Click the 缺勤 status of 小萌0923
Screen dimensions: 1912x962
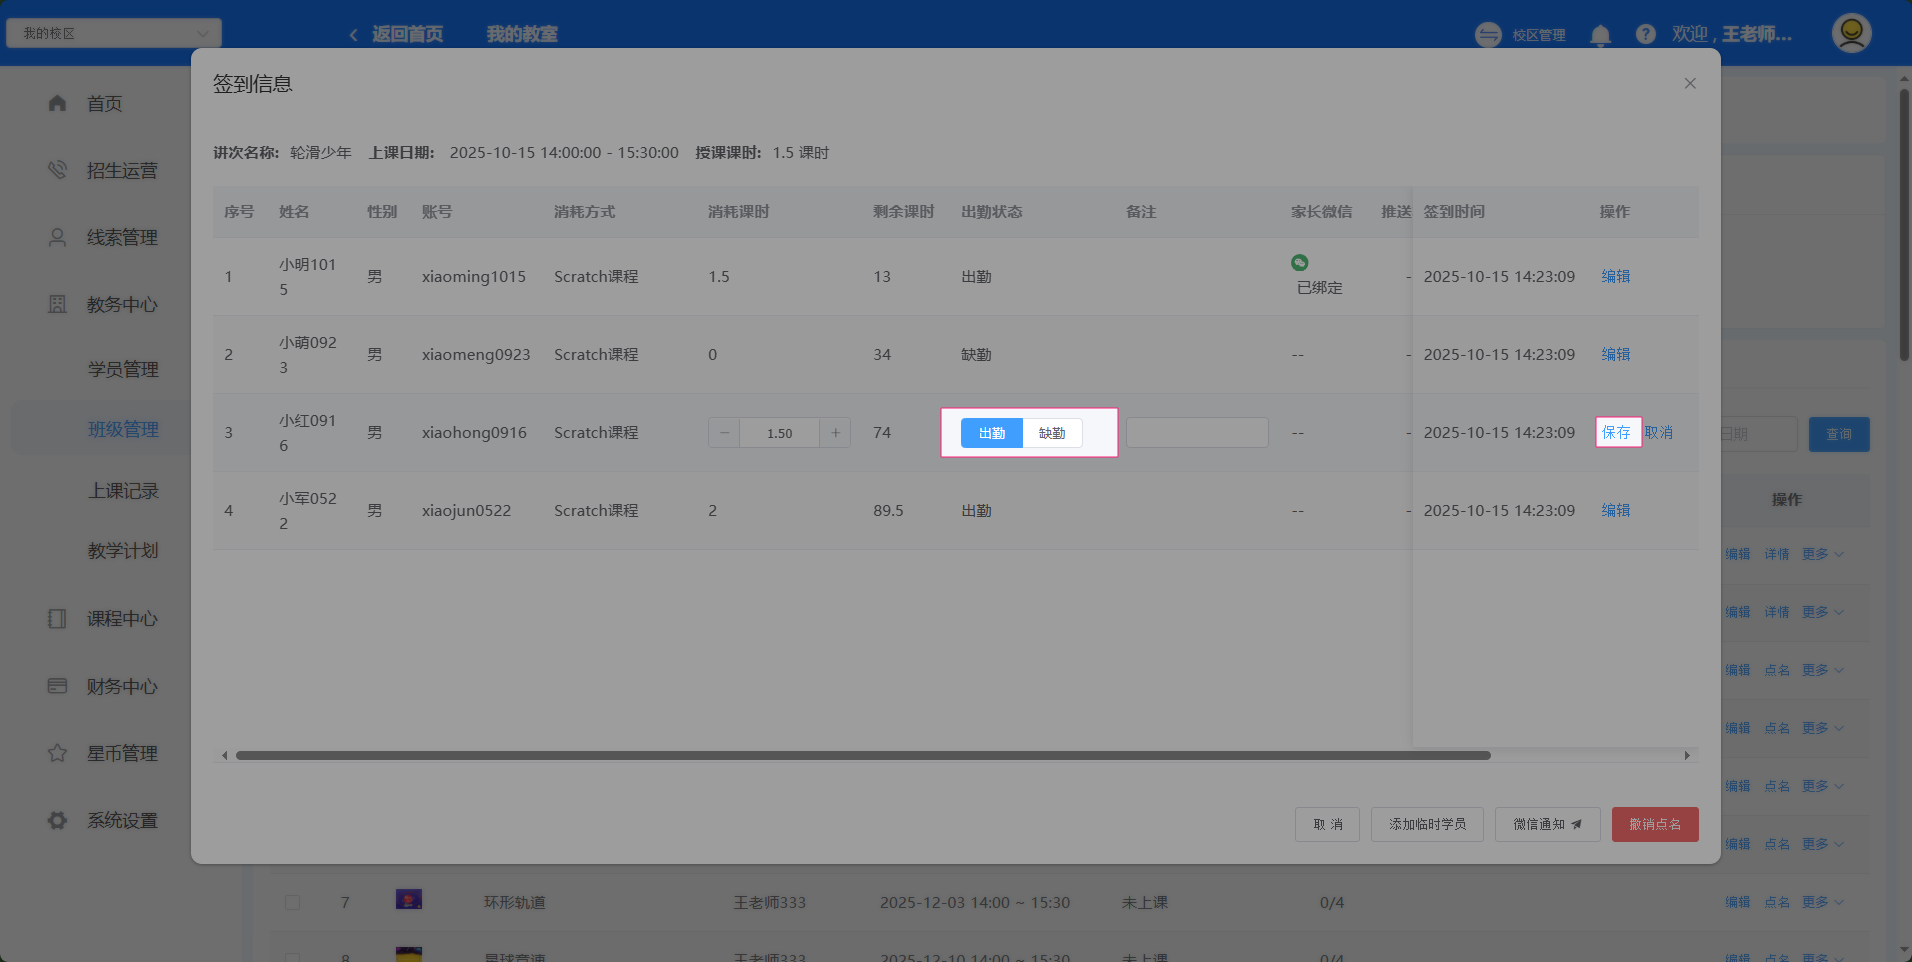pyautogui.click(x=976, y=354)
